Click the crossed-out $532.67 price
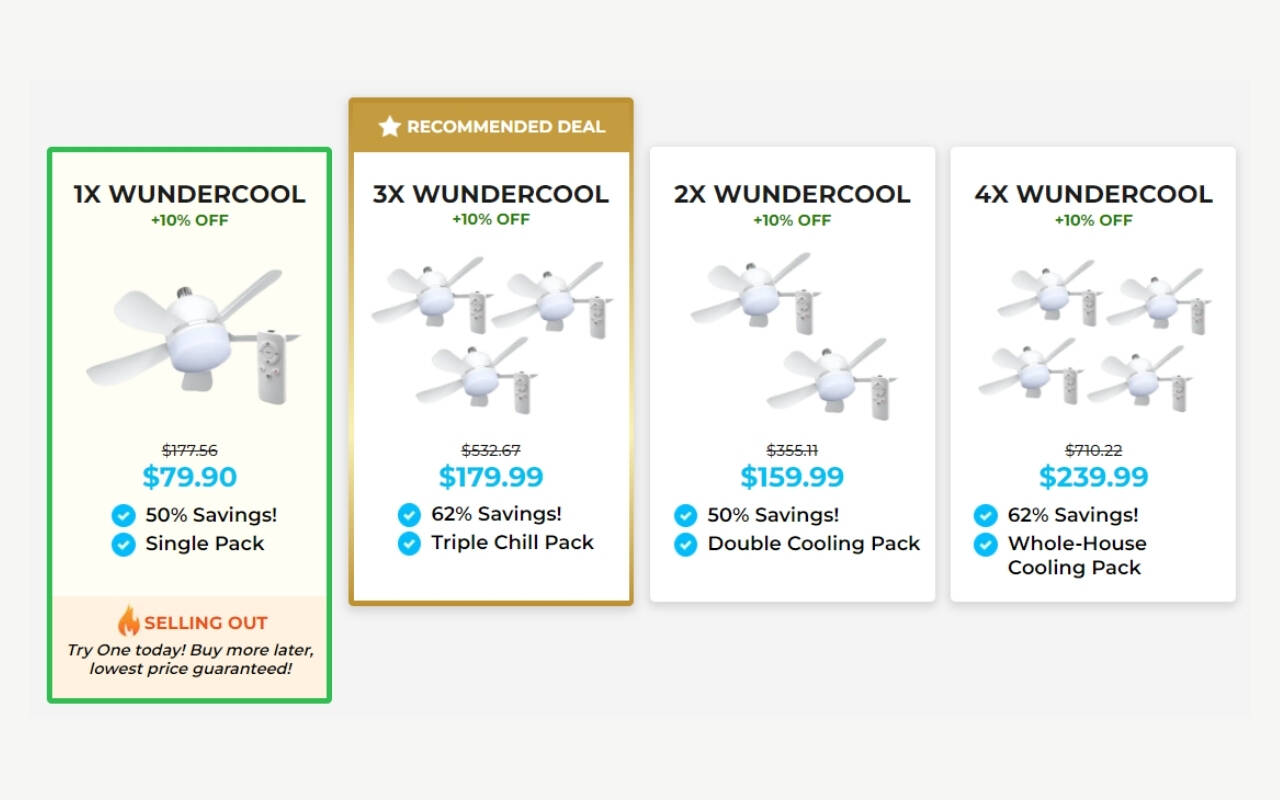The width and height of the screenshot is (1280, 800). [x=491, y=450]
